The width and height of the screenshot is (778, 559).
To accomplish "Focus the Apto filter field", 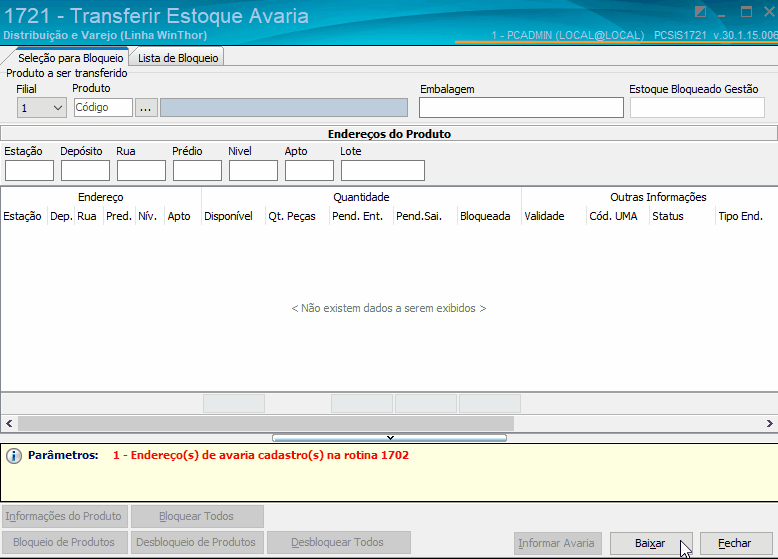I will coord(309,170).
